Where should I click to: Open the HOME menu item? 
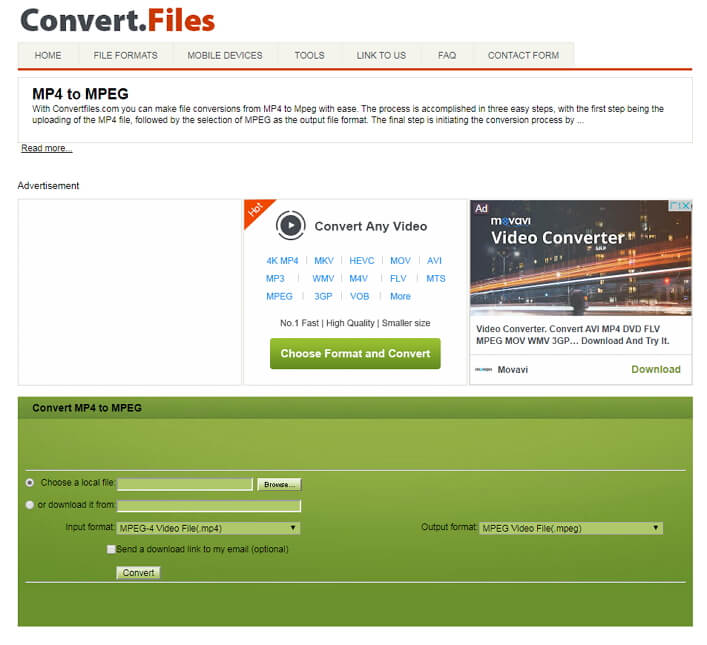click(x=48, y=55)
